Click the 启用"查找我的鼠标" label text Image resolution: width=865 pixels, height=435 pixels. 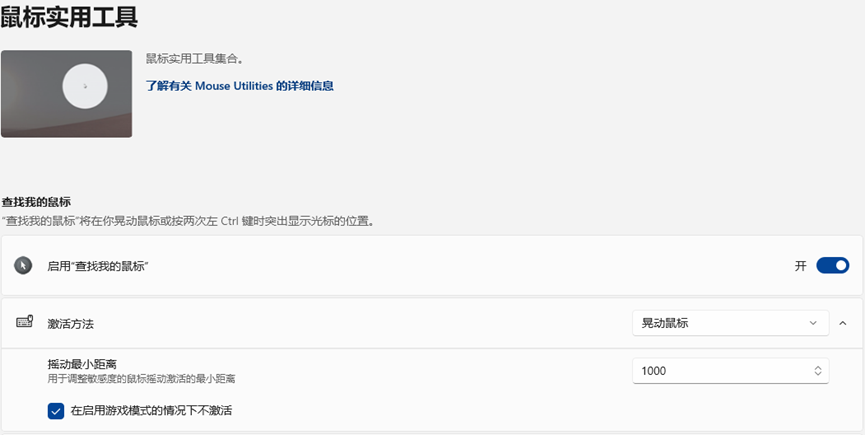98,267
